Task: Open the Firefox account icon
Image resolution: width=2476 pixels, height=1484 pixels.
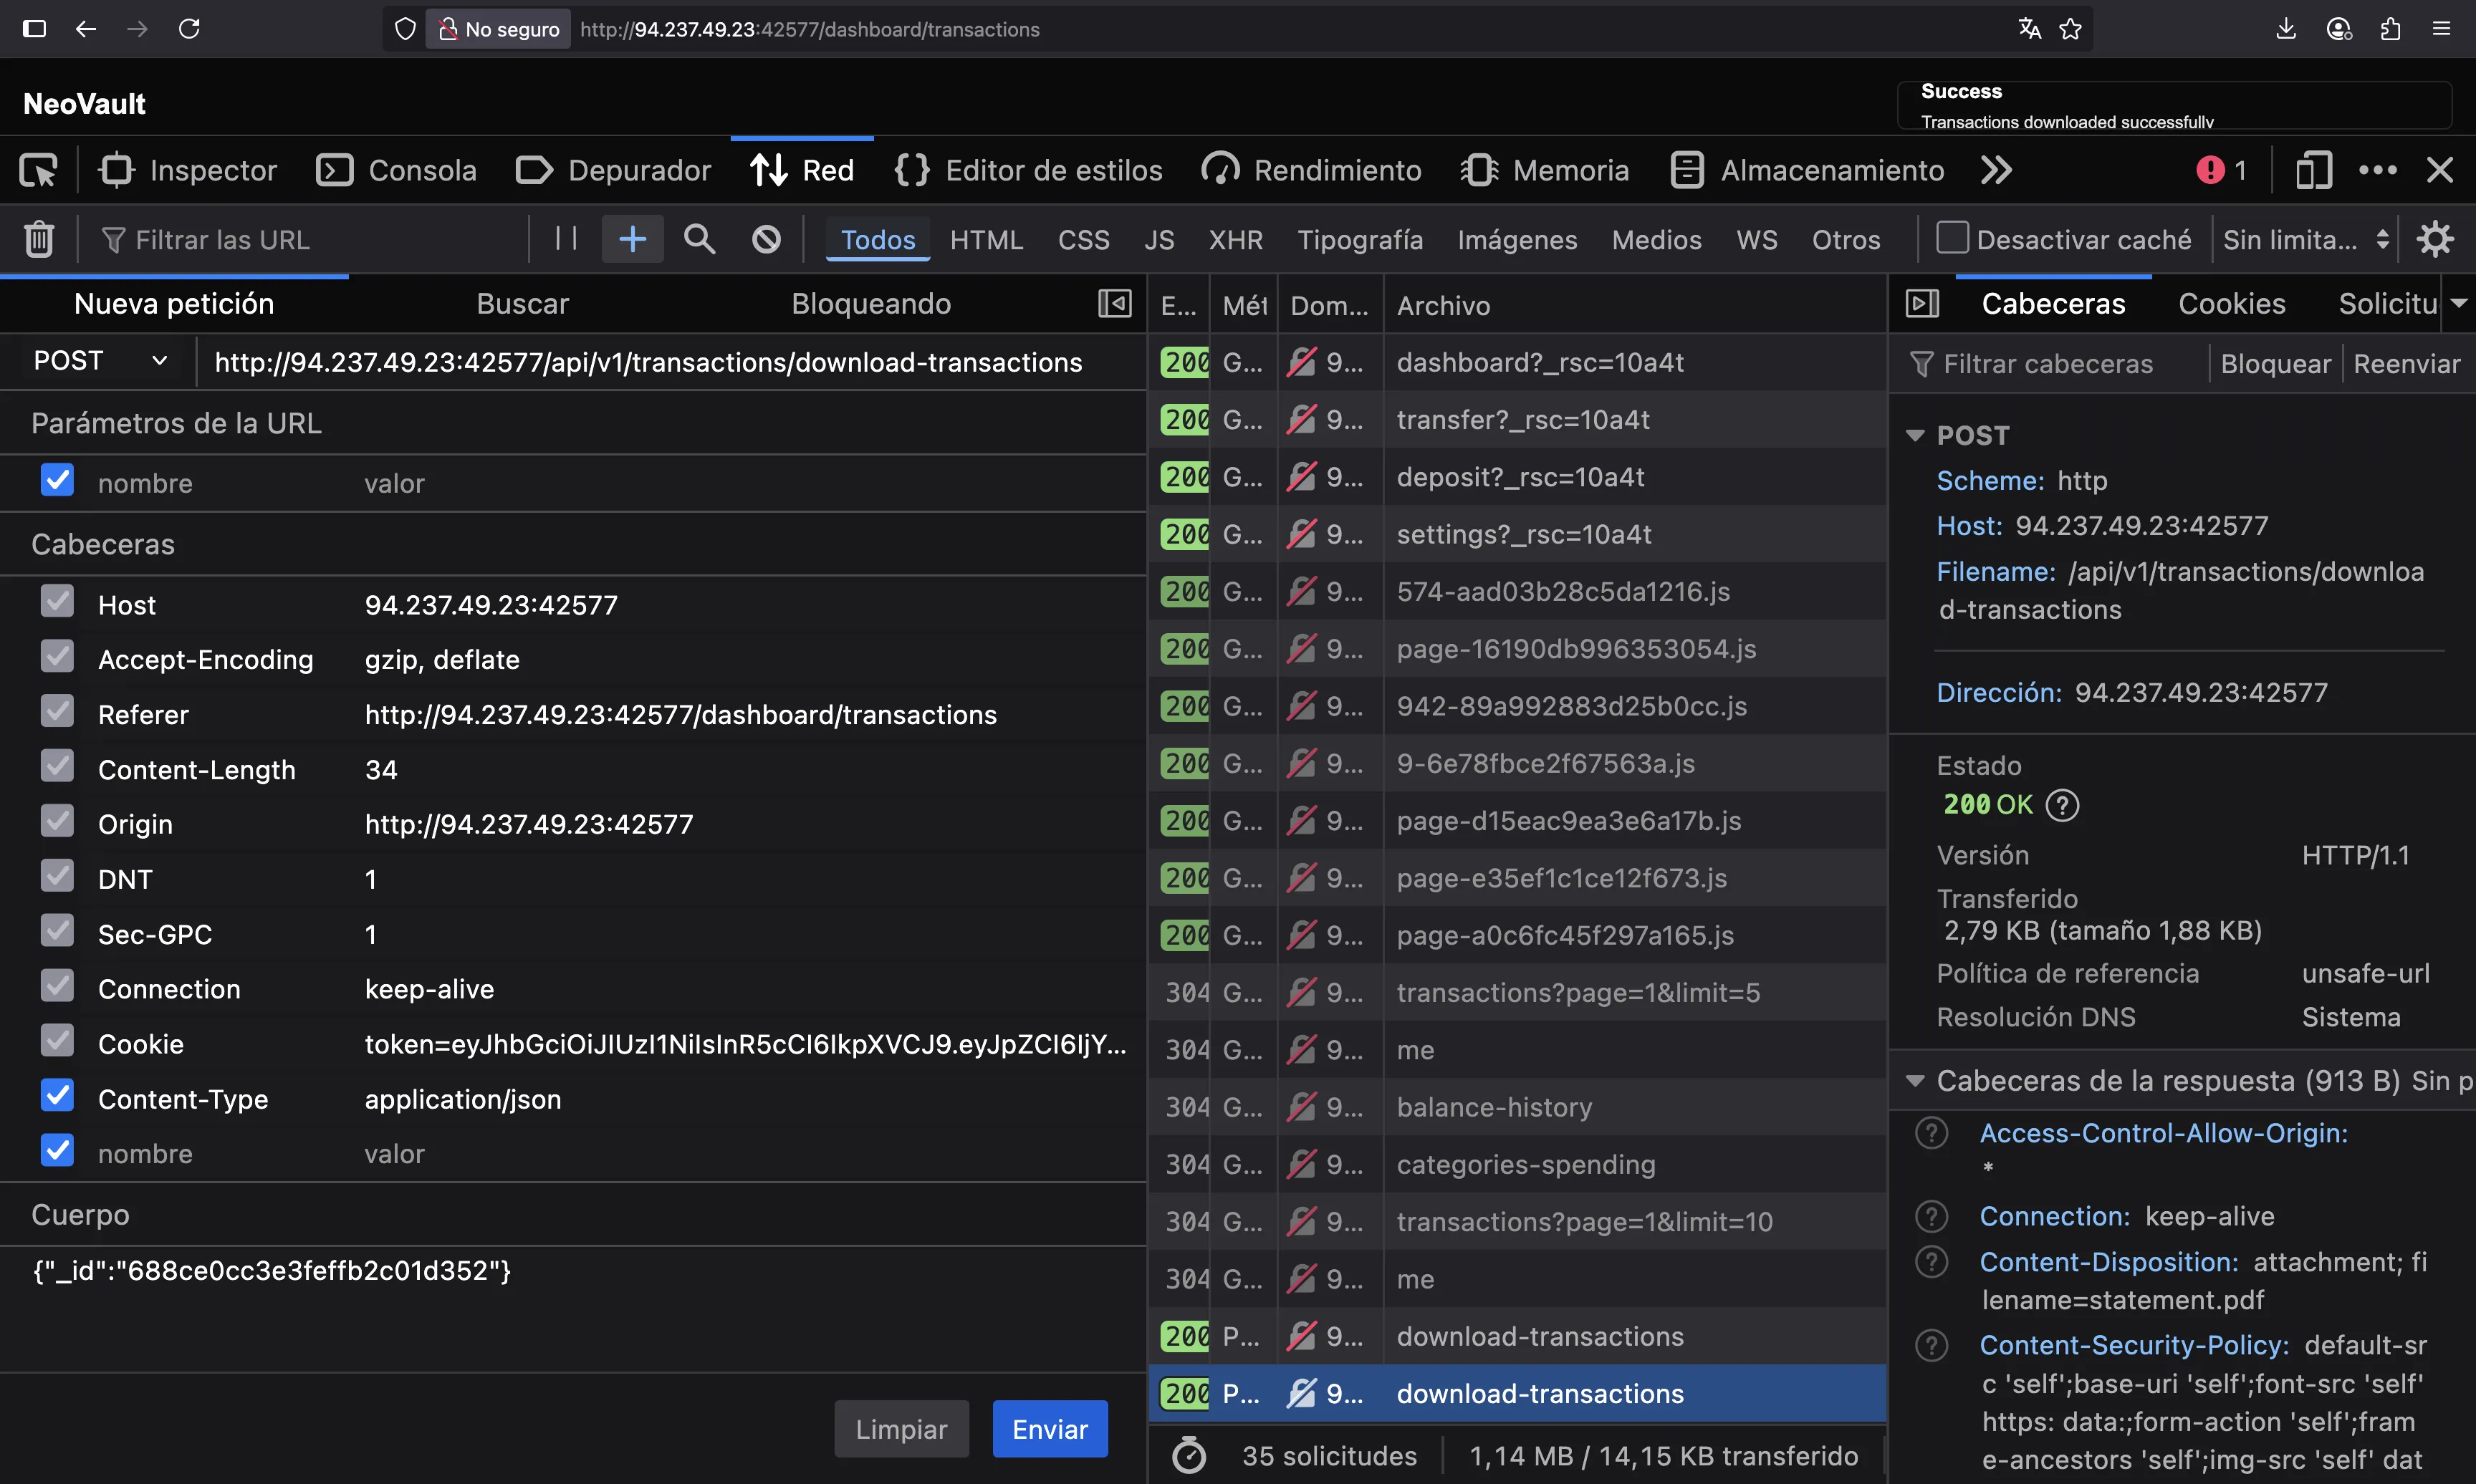Action: pyautogui.click(x=2339, y=29)
